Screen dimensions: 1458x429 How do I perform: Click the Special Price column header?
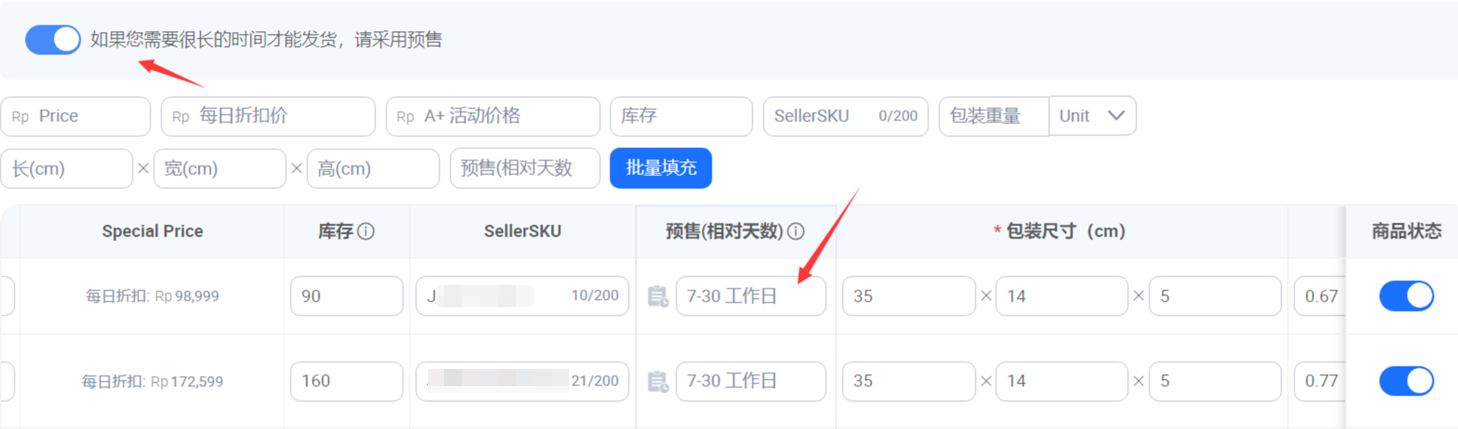152,232
